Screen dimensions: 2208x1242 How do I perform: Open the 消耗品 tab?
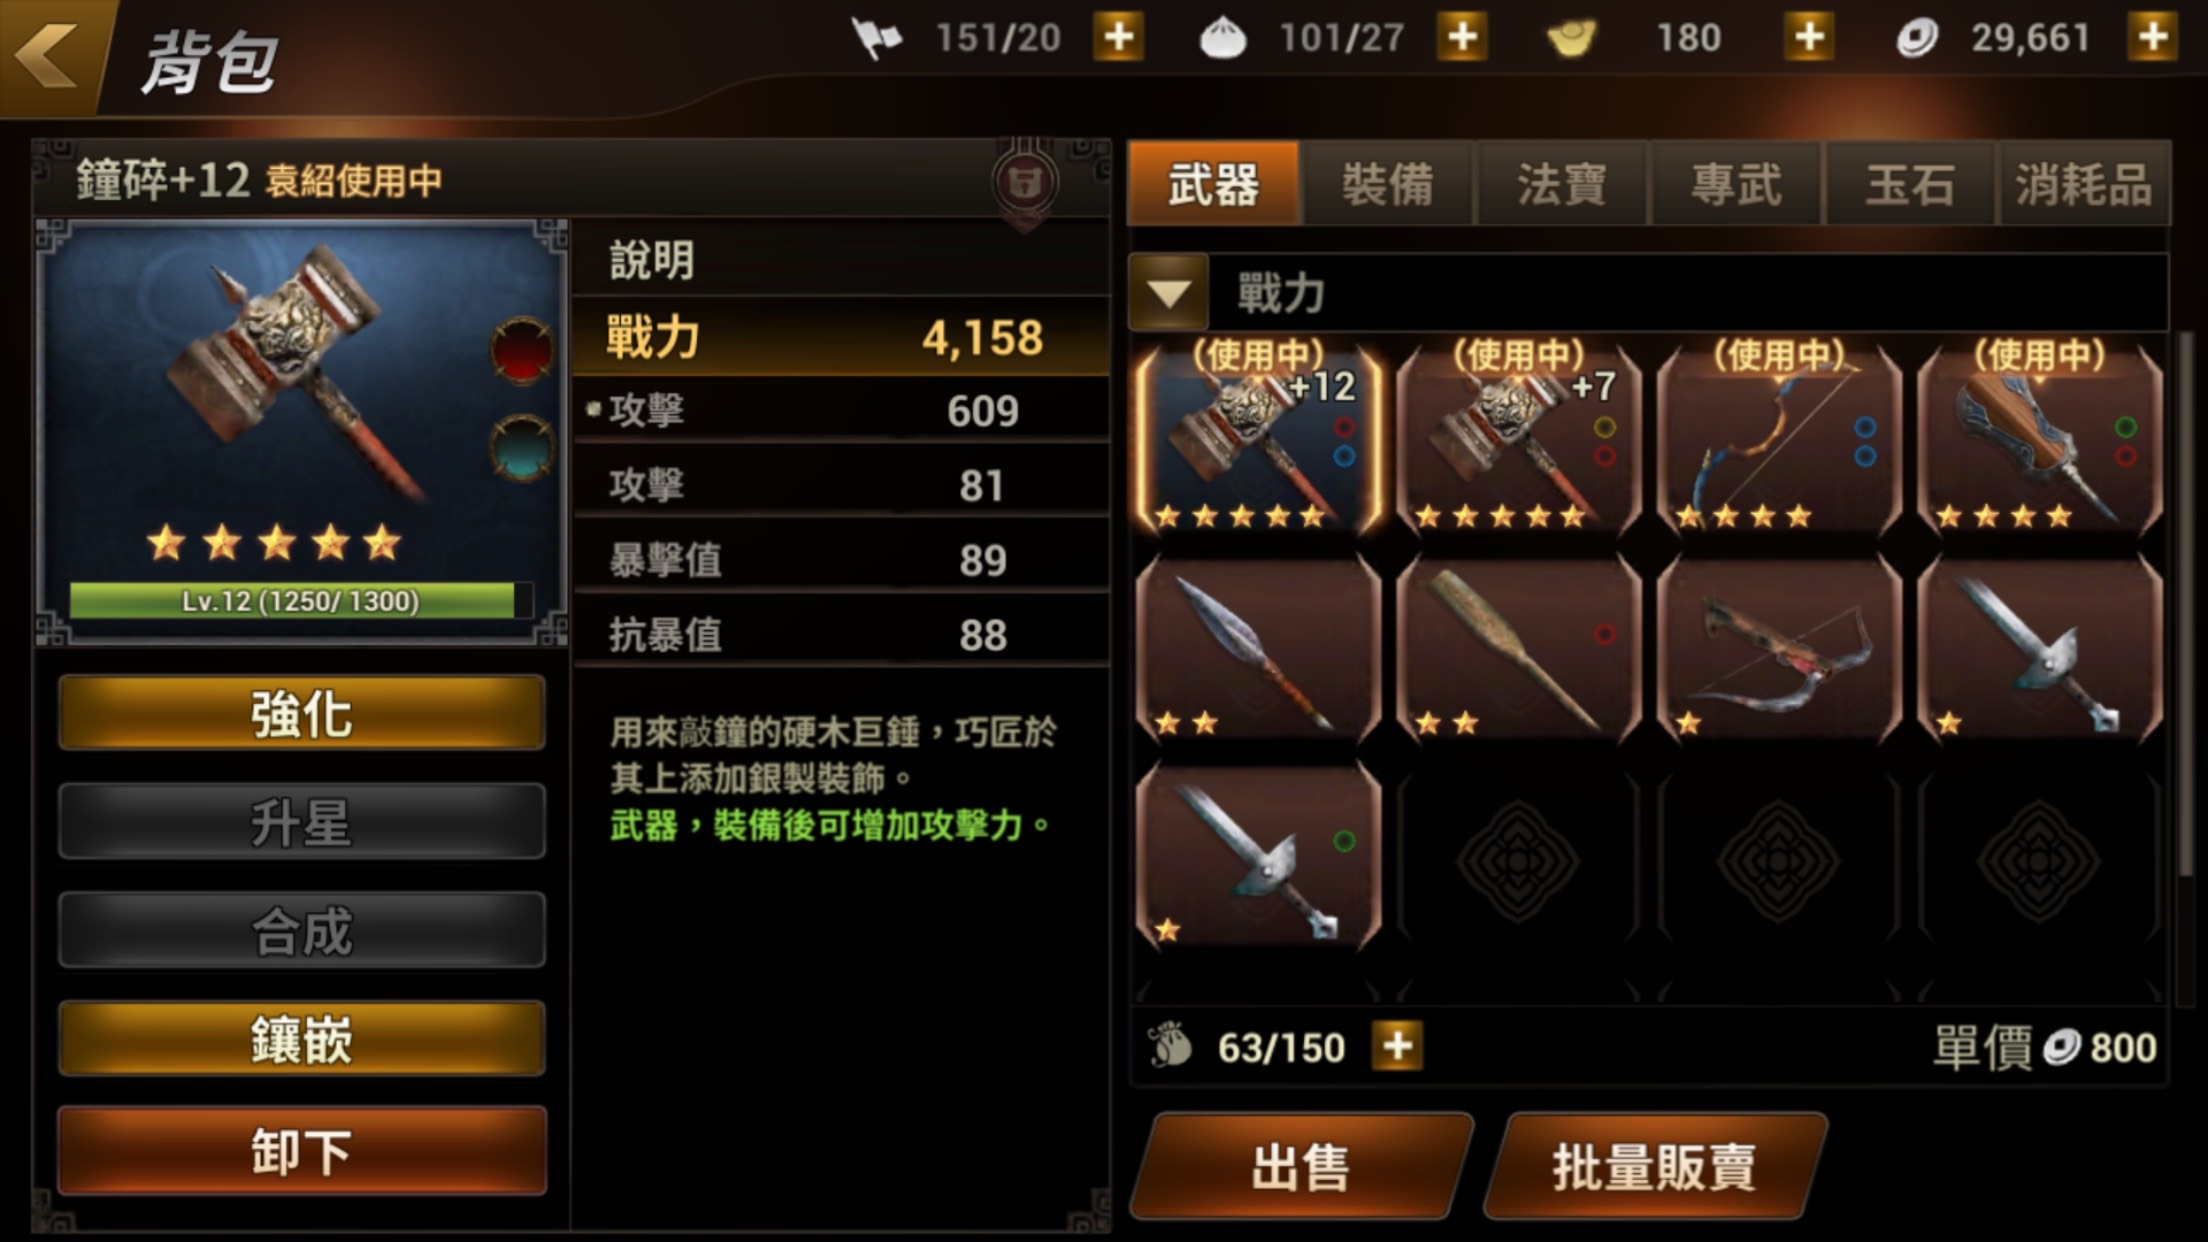click(2084, 184)
